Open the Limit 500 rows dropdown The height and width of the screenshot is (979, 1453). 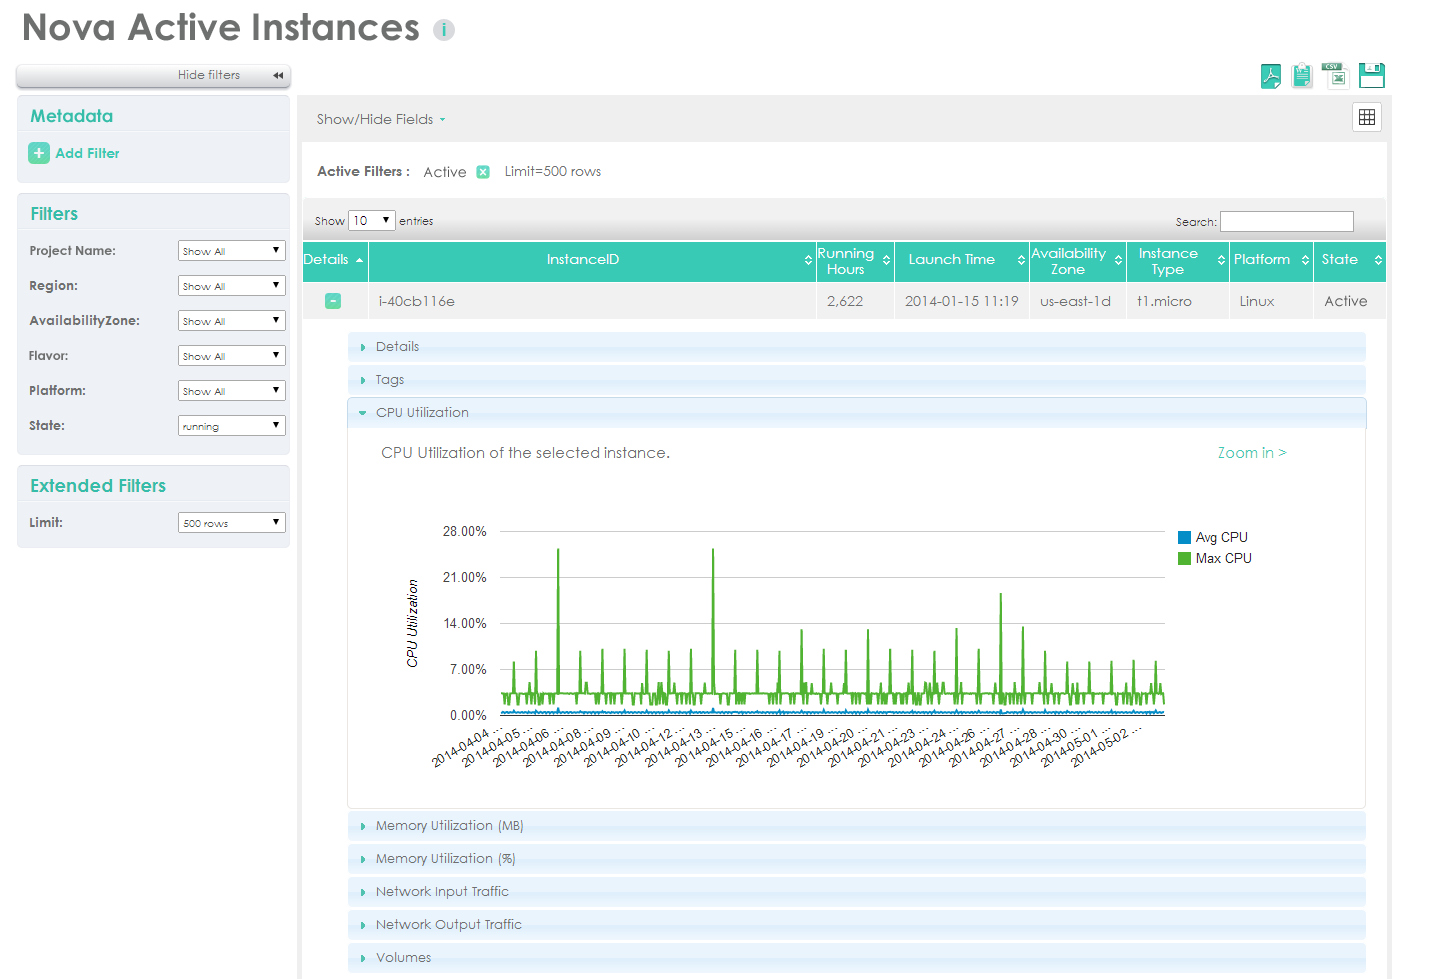232,523
